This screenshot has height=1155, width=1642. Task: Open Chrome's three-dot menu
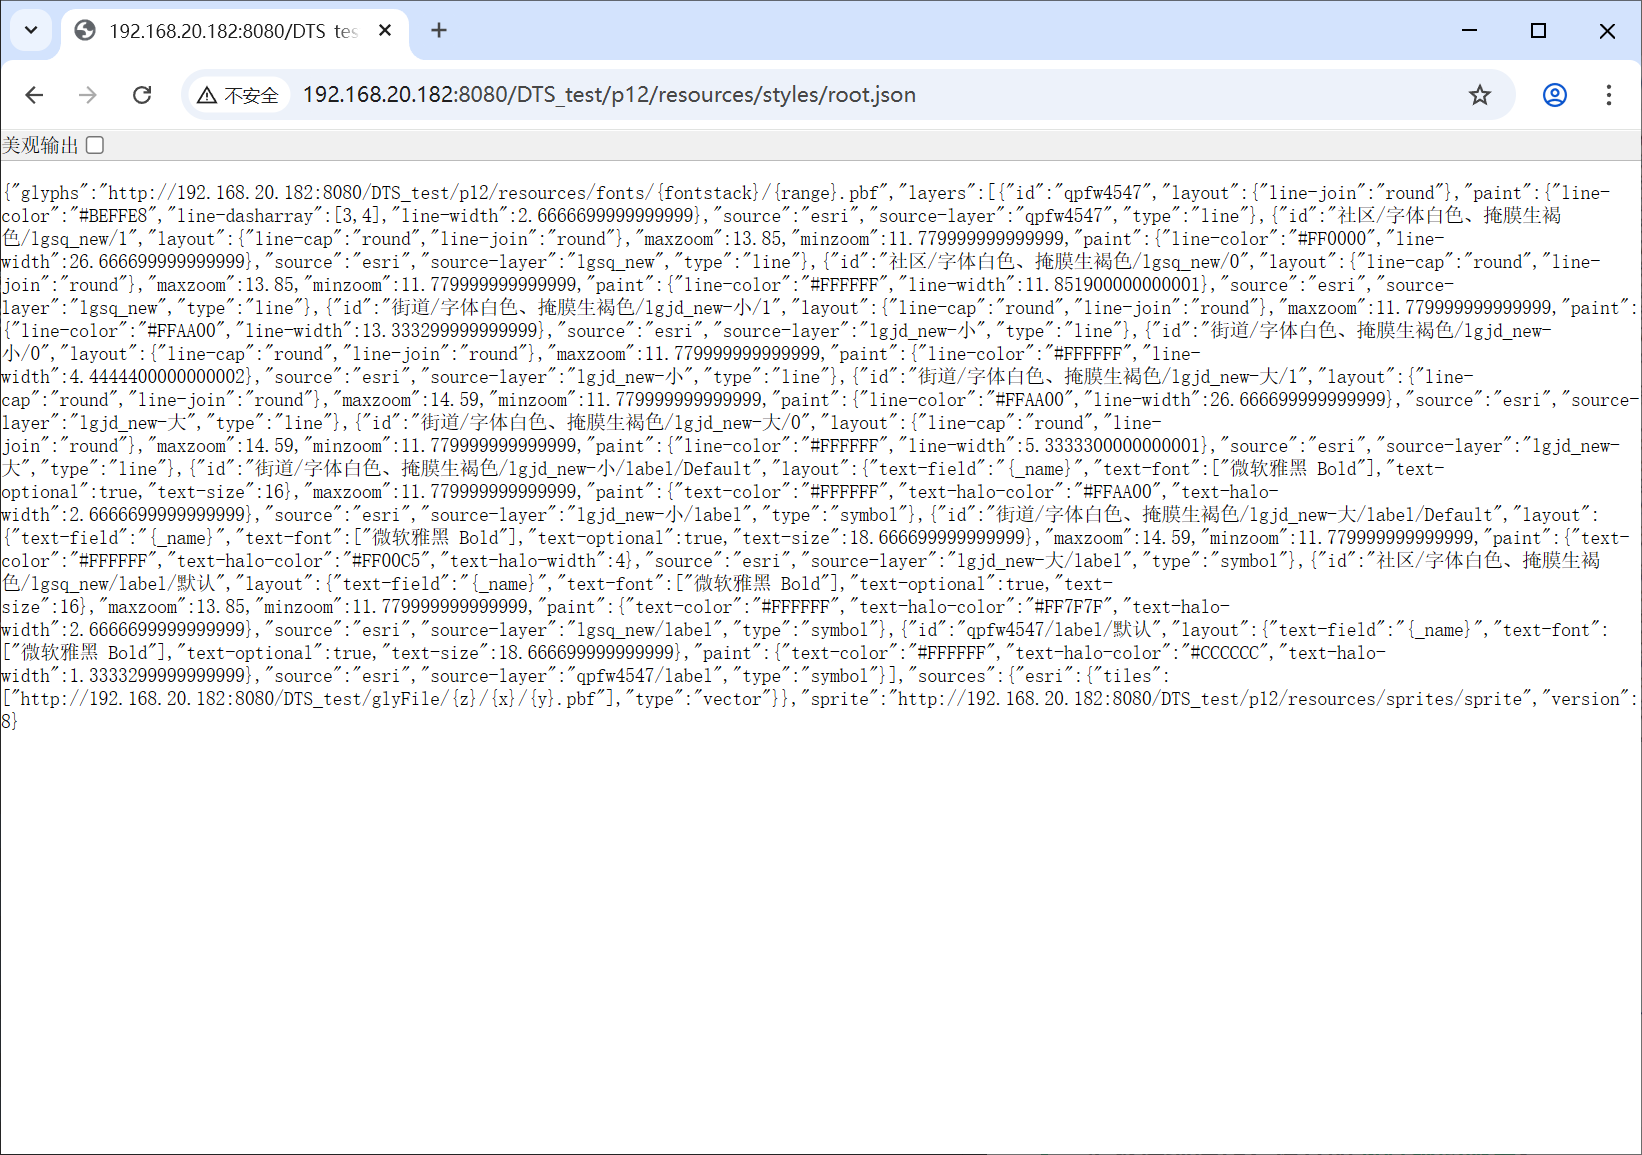coord(1608,95)
